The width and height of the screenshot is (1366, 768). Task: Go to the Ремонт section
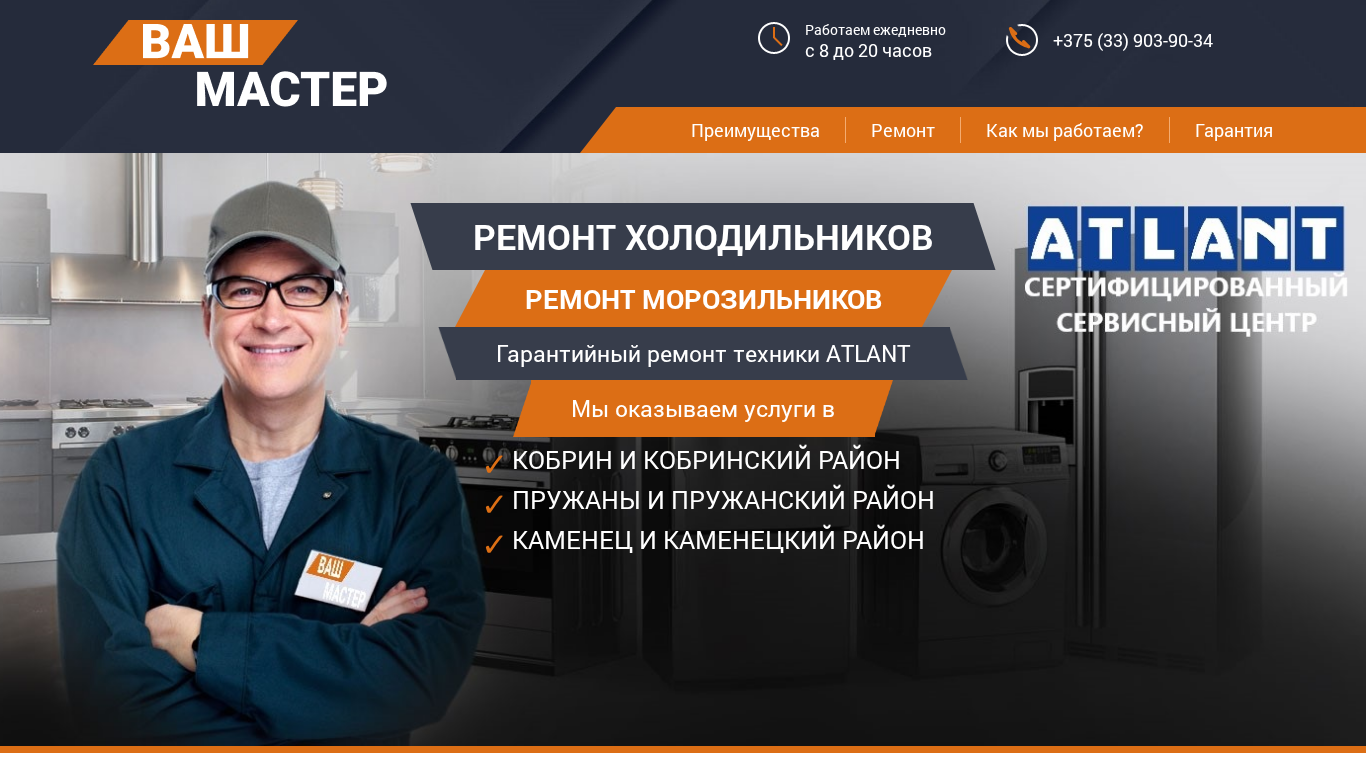(x=903, y=131)
